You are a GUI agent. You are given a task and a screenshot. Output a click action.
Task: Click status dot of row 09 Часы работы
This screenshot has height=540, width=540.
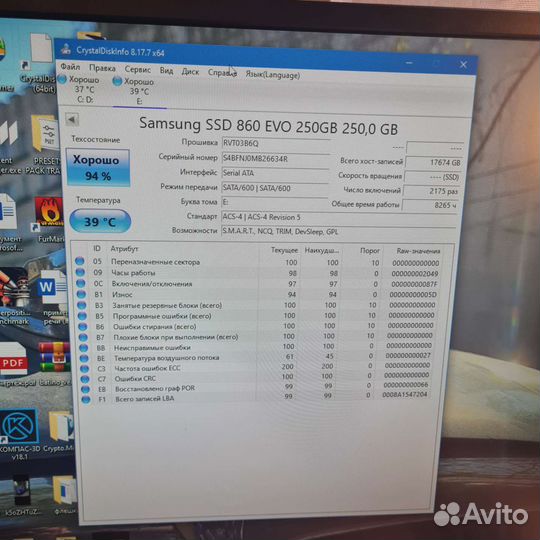(80, 272)
